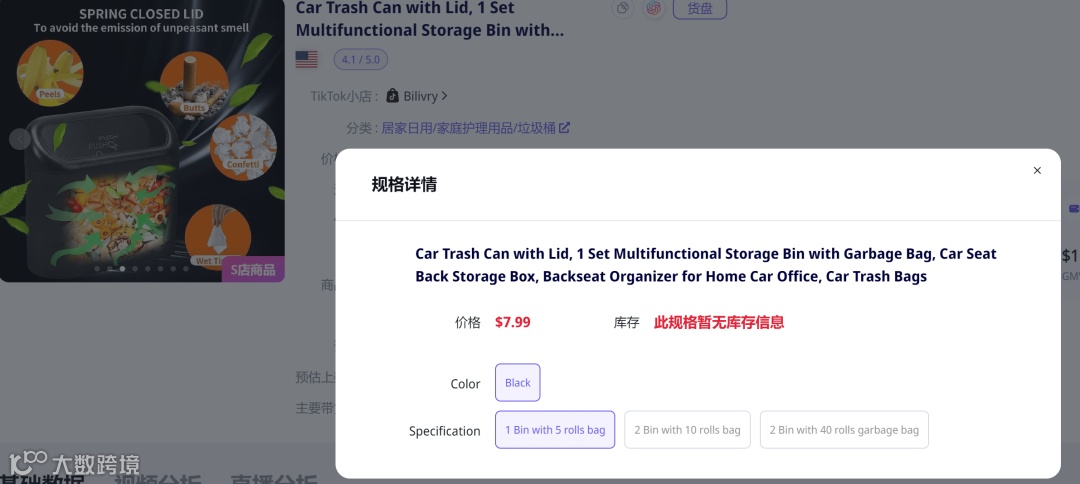This screenshot has height=484, width=1080.
Task: Click the pie chart analysis icon
Action: point(623,8)
